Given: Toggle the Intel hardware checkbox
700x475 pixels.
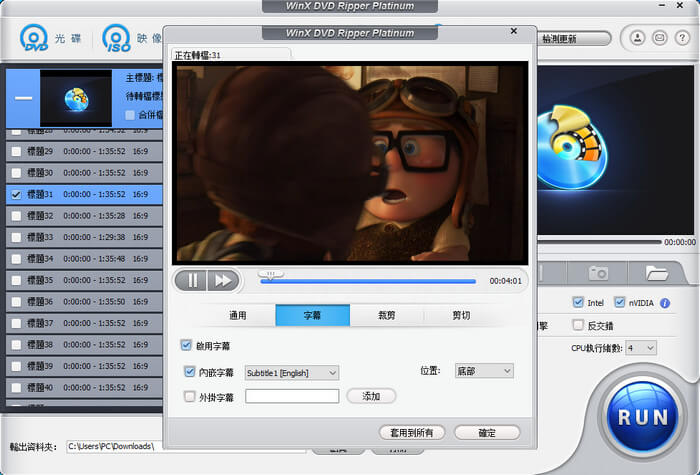Looking at the screenshot, I should (578, 302).
